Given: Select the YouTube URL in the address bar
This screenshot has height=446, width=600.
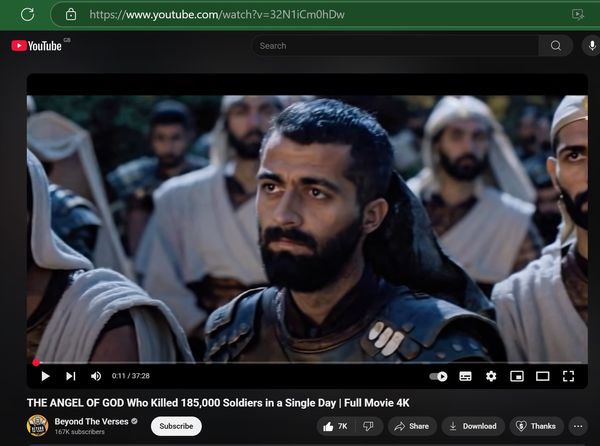Looking at the screenshot, I should (x=217, y=15).
